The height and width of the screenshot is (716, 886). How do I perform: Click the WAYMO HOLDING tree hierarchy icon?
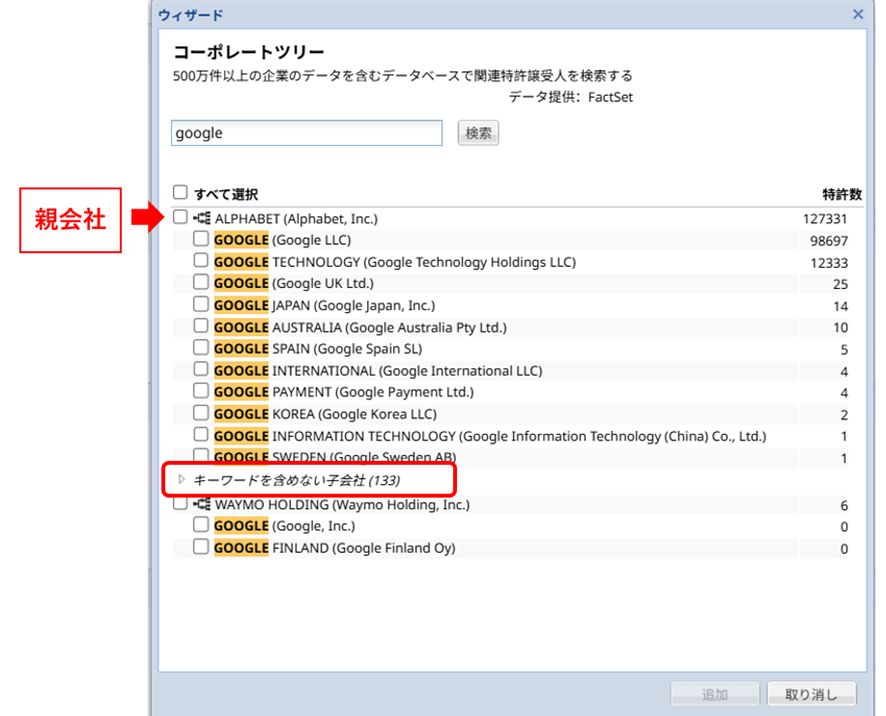(202, 504)
